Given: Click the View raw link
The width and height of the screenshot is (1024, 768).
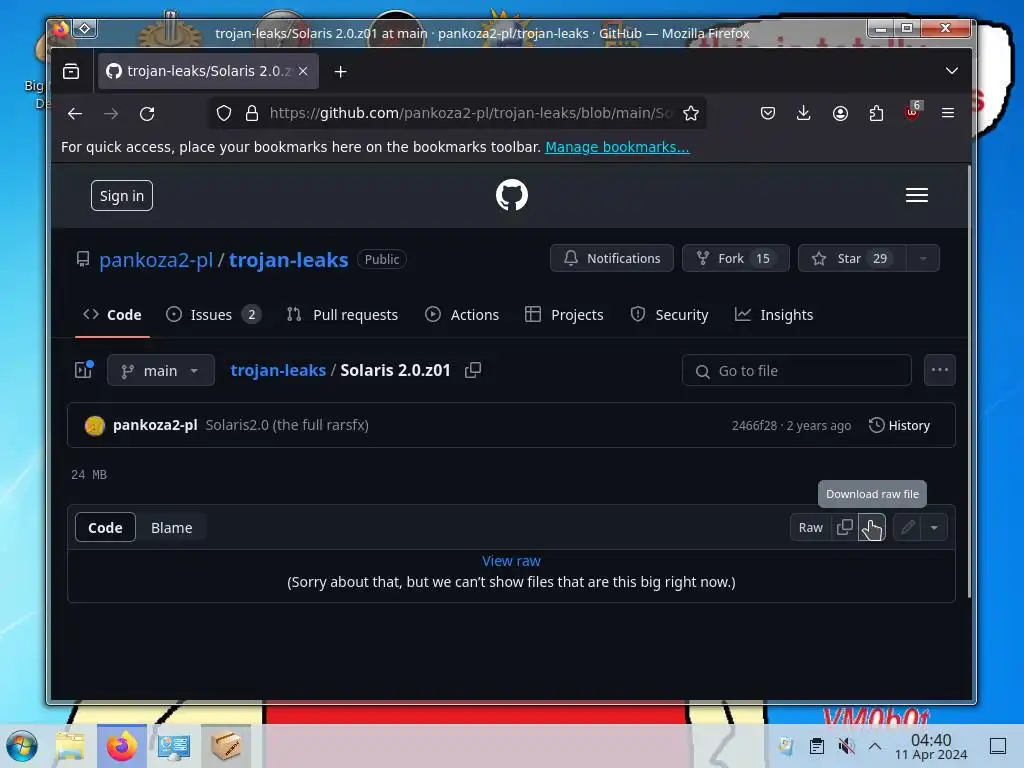Looking at the screenshot, I should click(511, 561).
